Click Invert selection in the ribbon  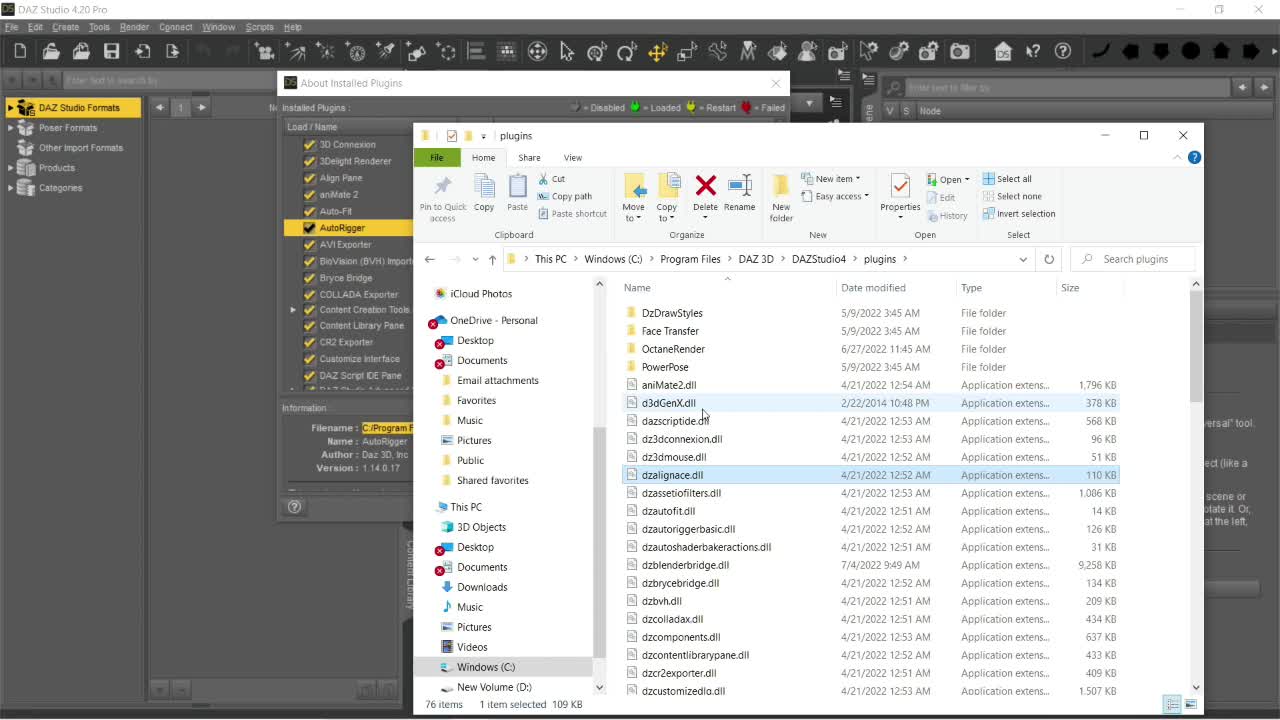(1018, 213)
